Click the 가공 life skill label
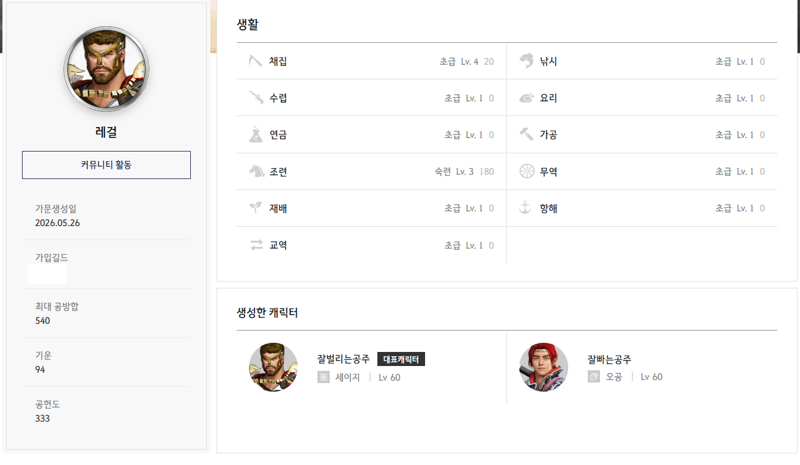This screenshot has height=465, width=800. coord(548,135)
